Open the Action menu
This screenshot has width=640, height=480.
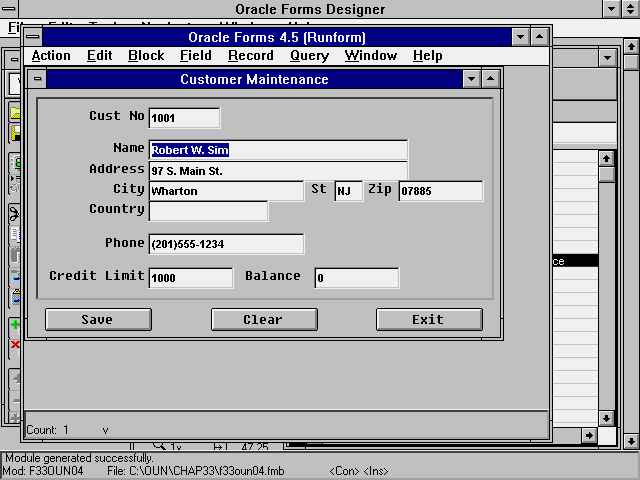51,56
